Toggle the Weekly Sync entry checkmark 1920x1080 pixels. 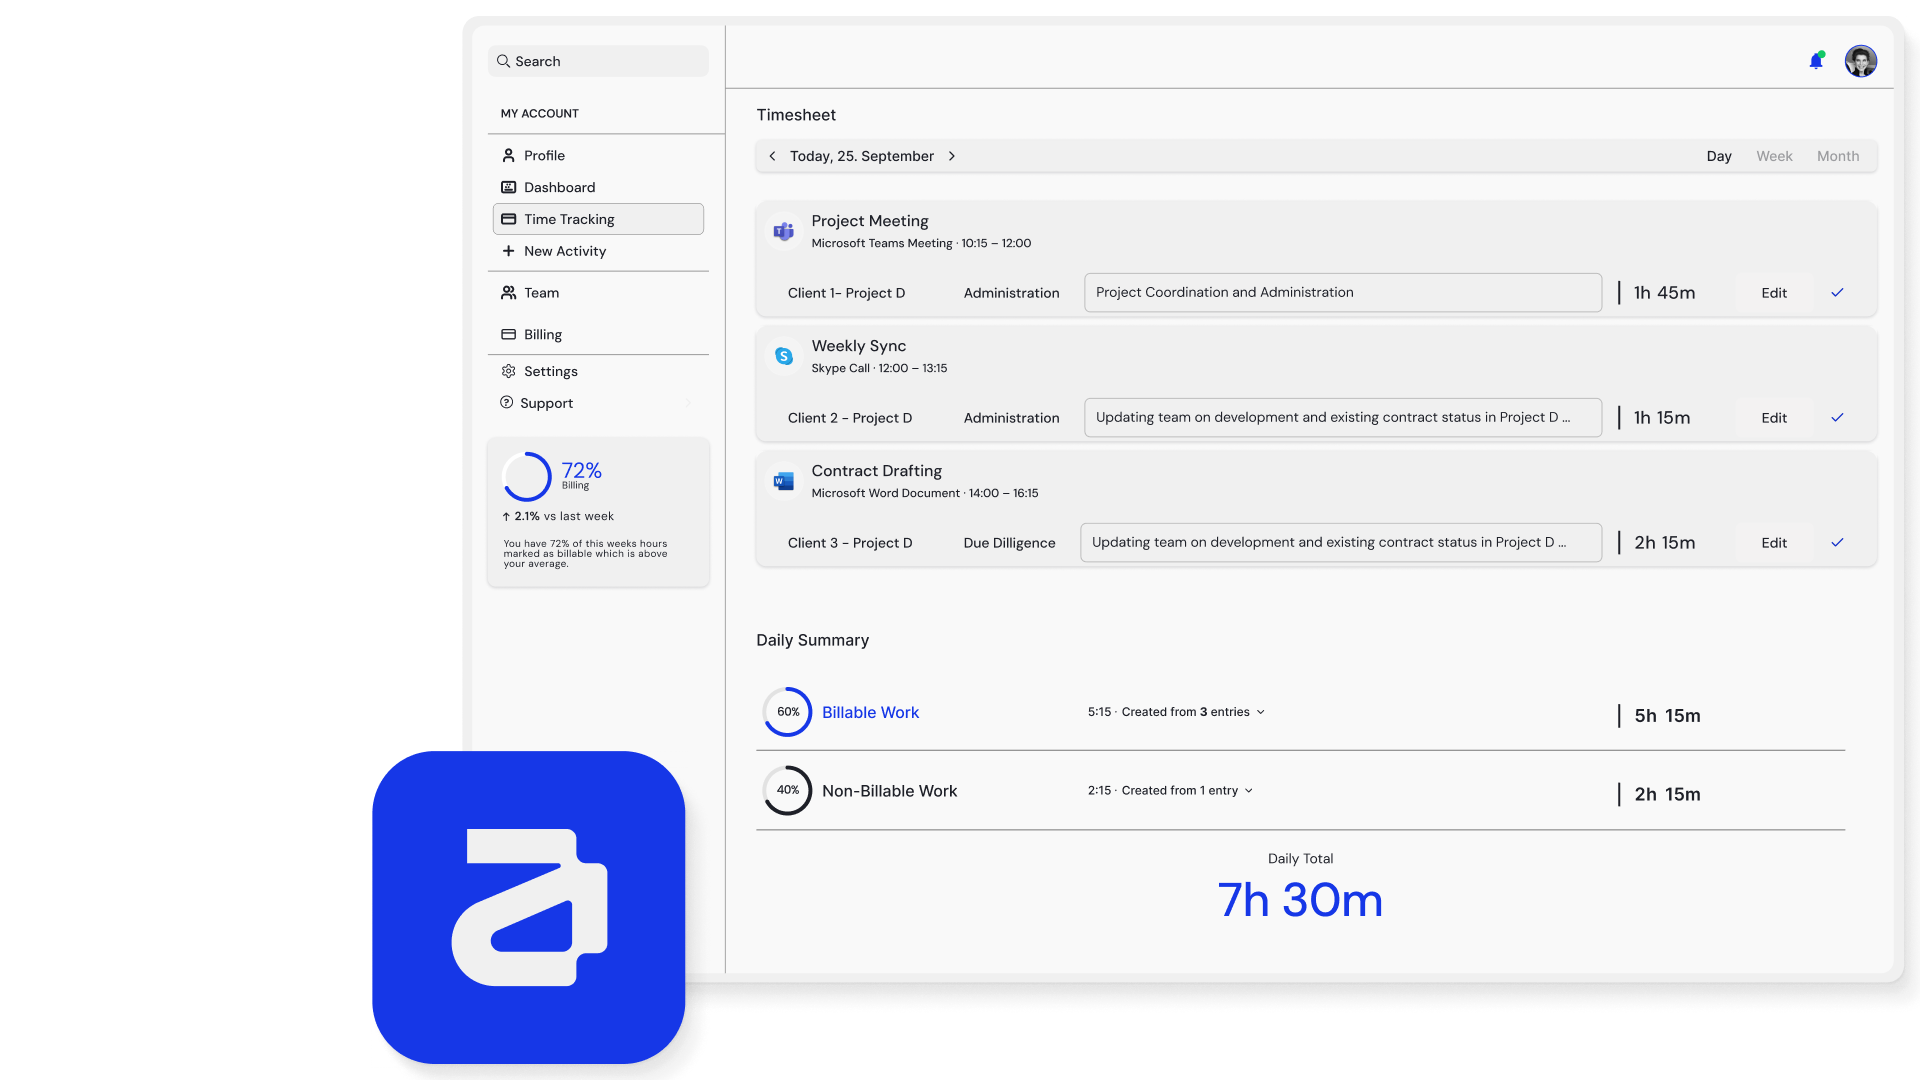coord(1837,418)
